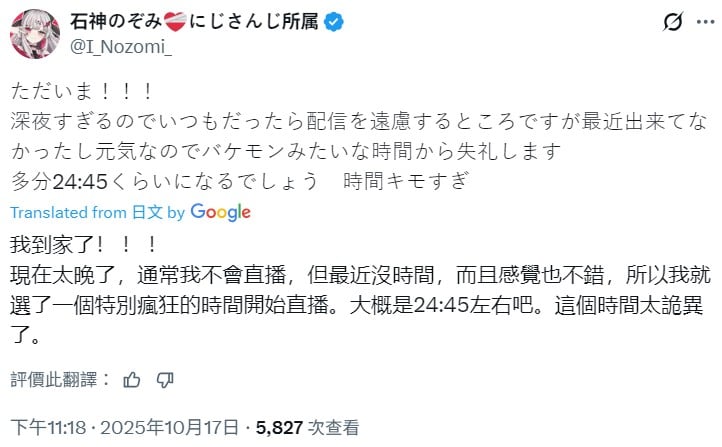The image size is (722, 447).
Task: Click the blue verified badge
Action: [338, 19]
